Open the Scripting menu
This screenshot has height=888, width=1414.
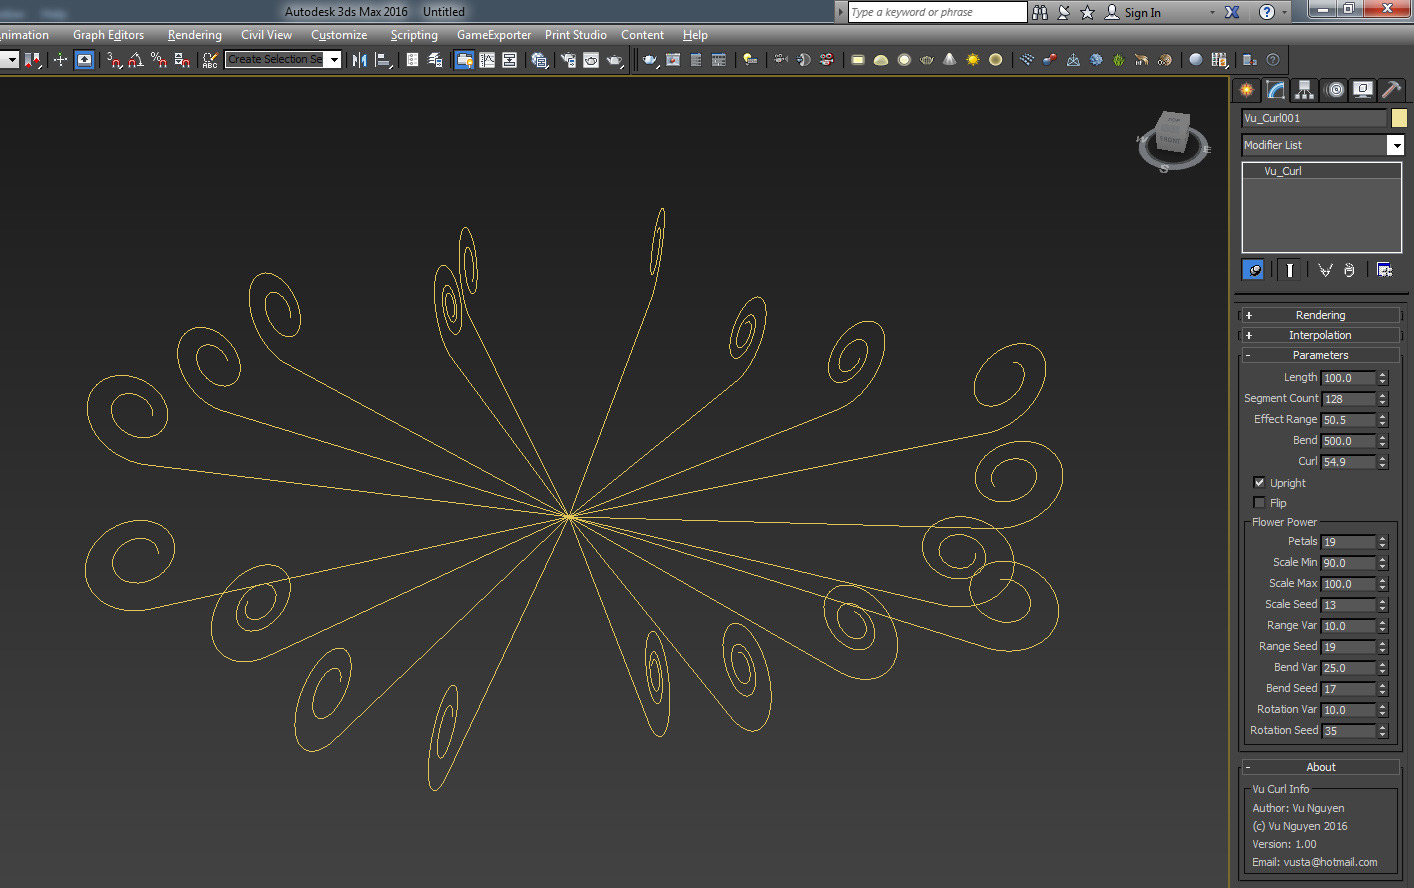[414, 35]
